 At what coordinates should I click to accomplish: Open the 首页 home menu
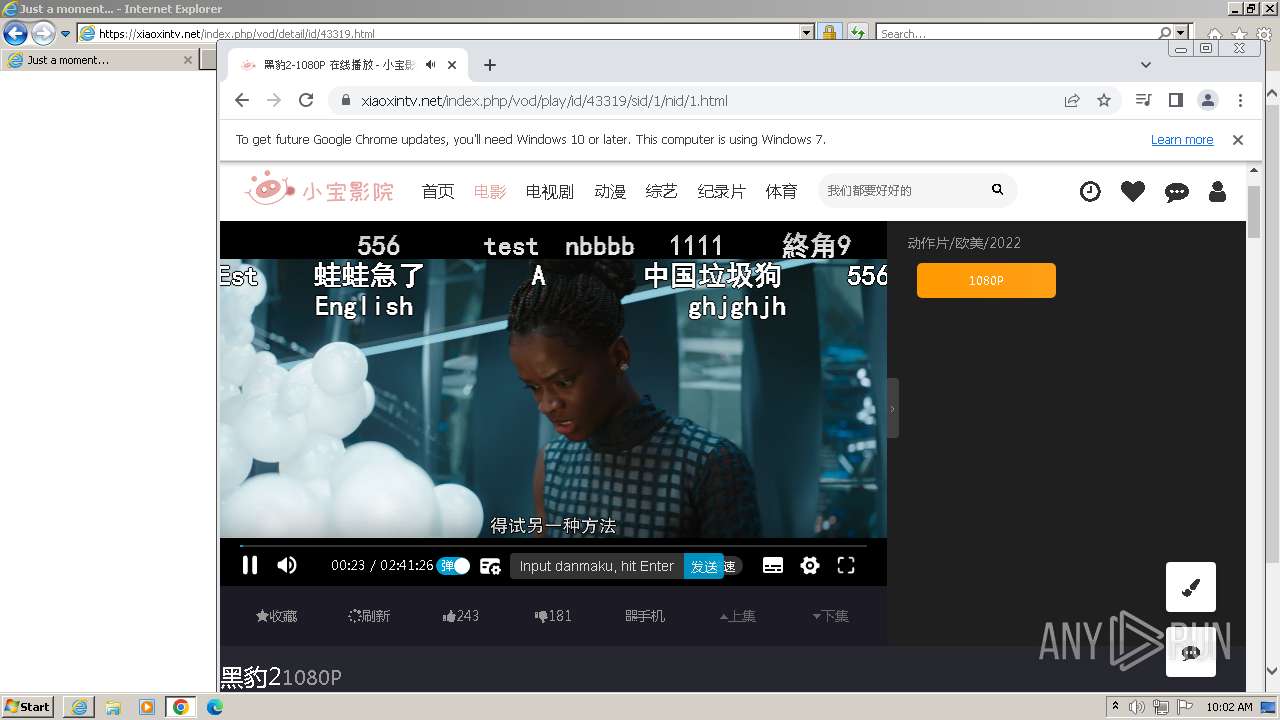pos(438,191)
